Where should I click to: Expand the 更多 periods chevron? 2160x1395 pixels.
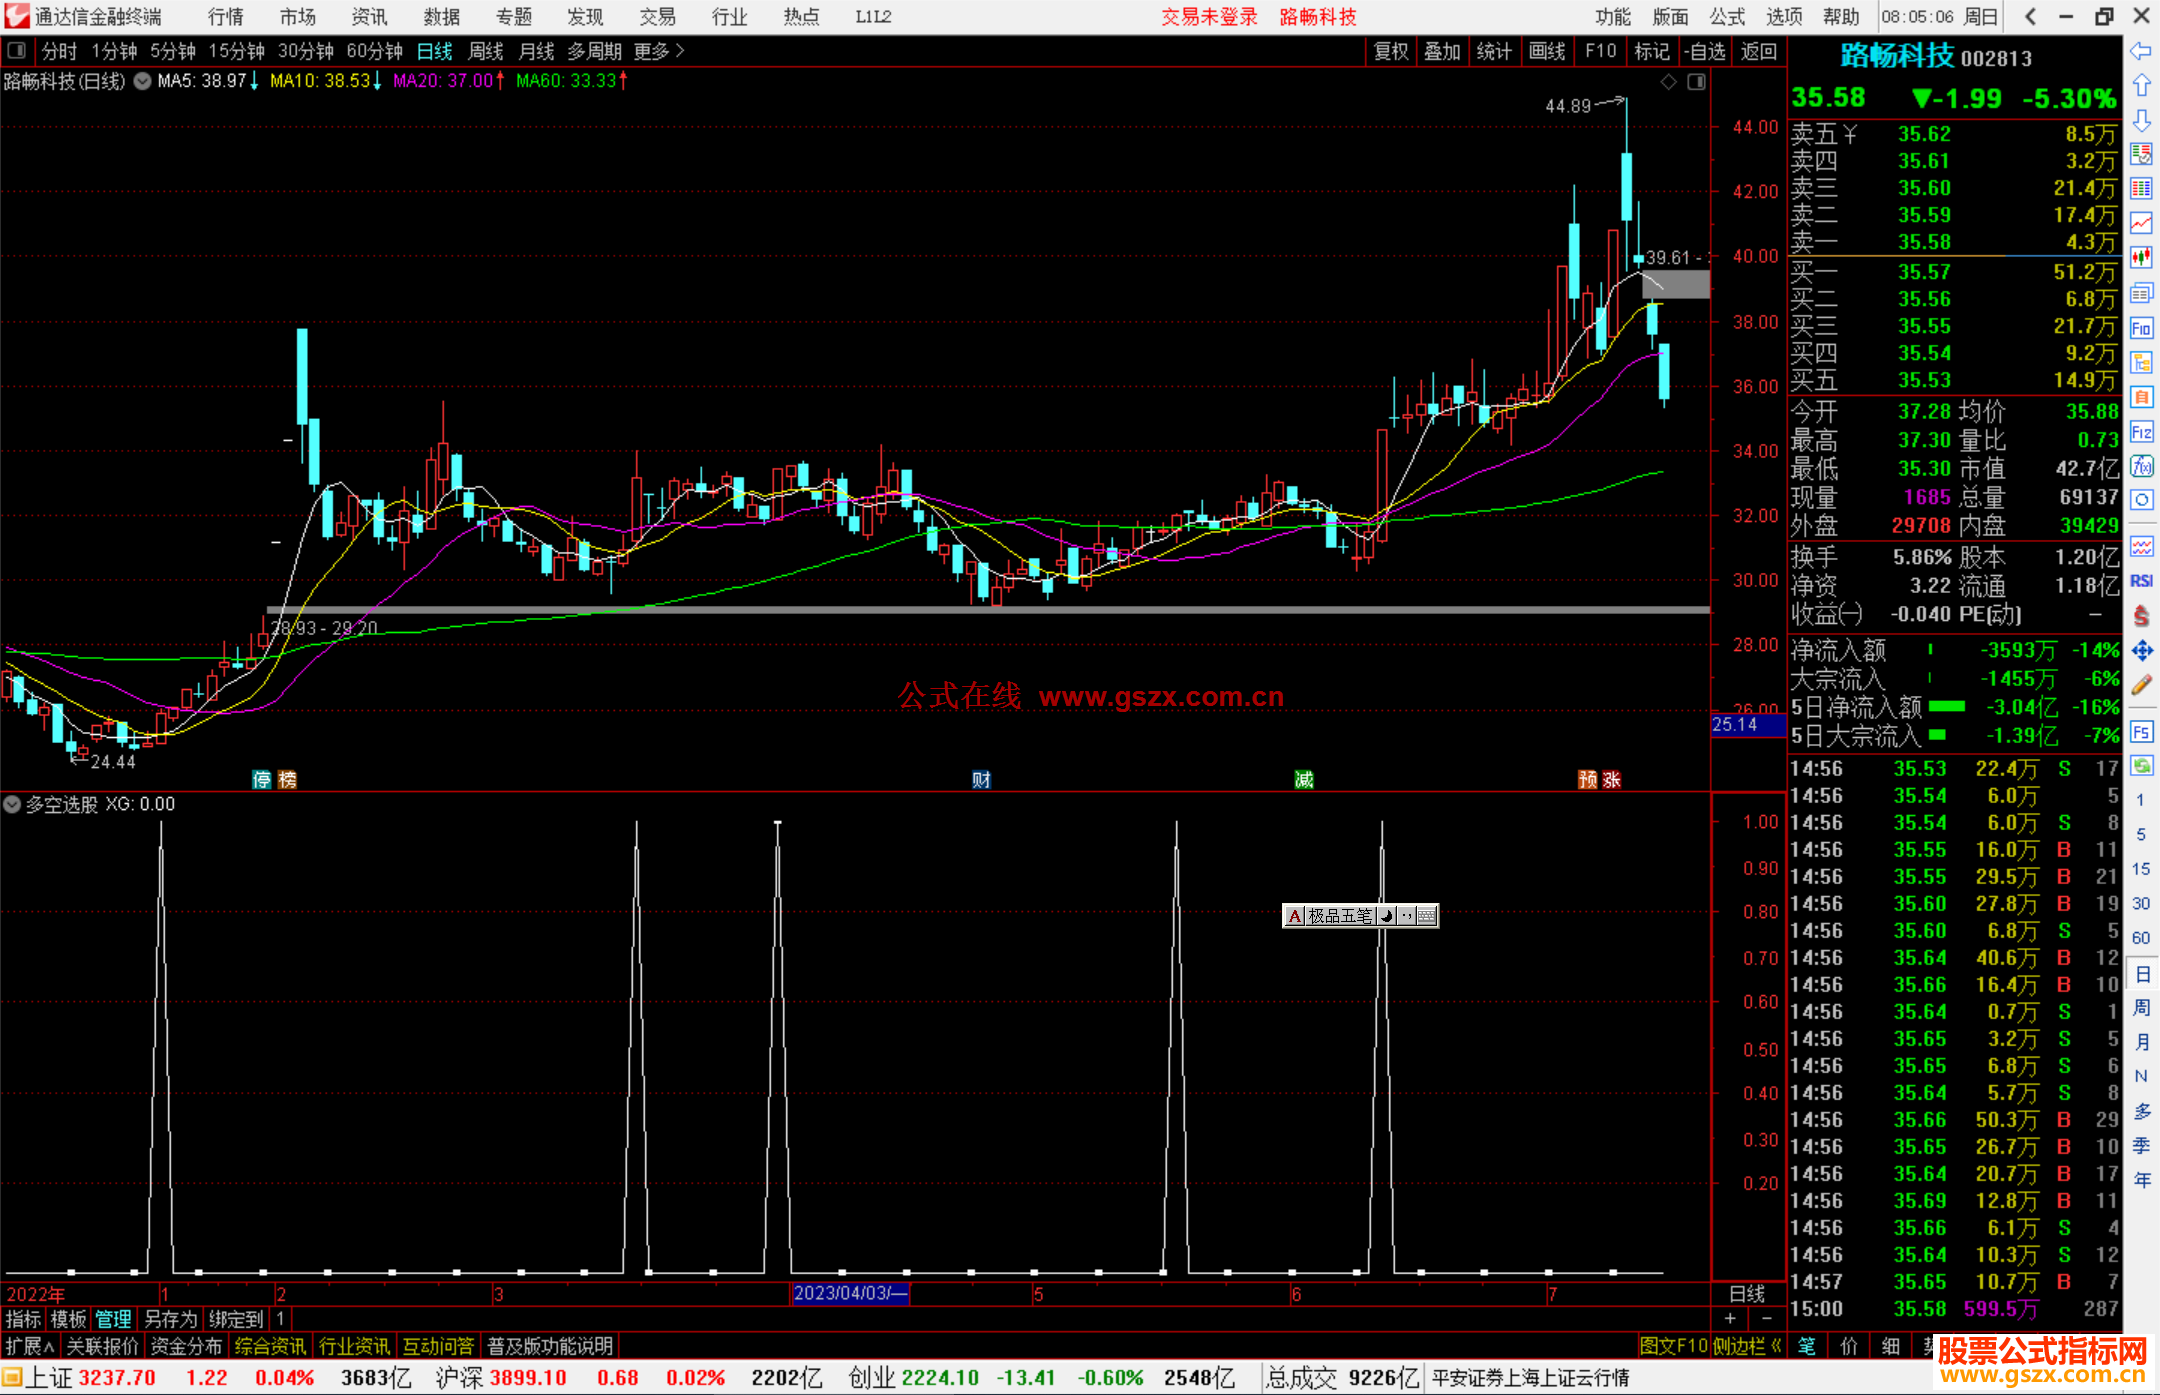click(x=680, y=51)
